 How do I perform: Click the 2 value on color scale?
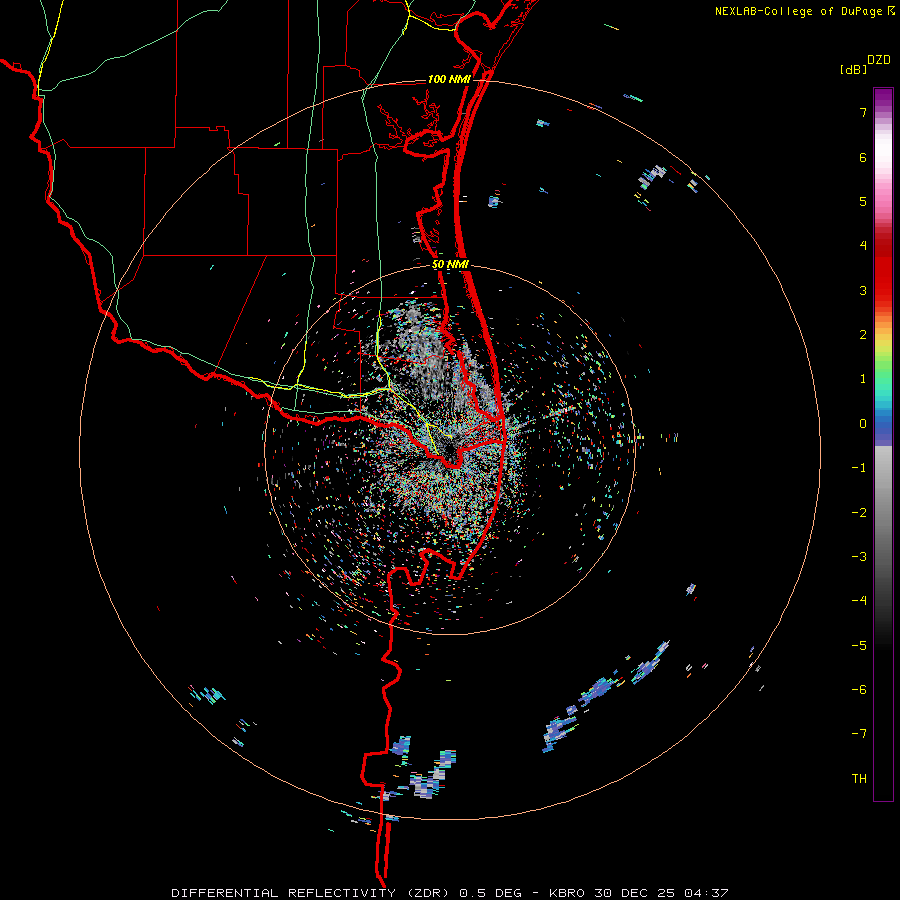(x=863, y=335)
